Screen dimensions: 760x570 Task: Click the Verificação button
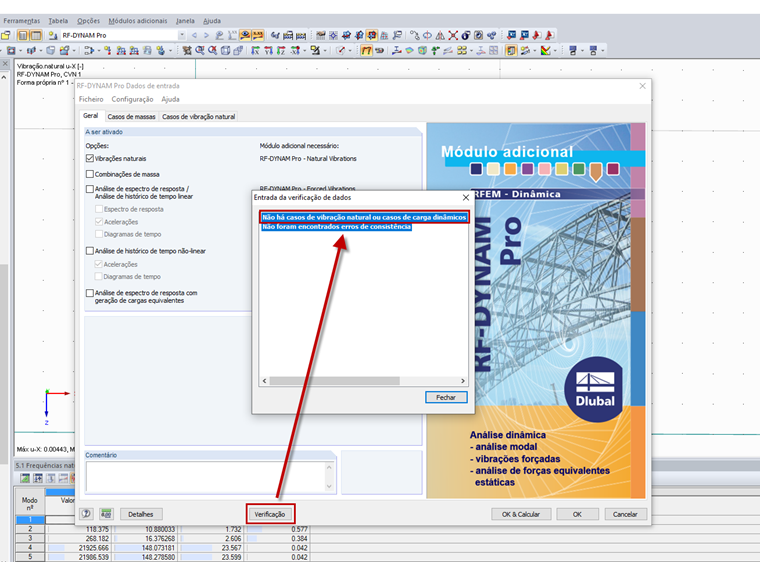(270, 514)
